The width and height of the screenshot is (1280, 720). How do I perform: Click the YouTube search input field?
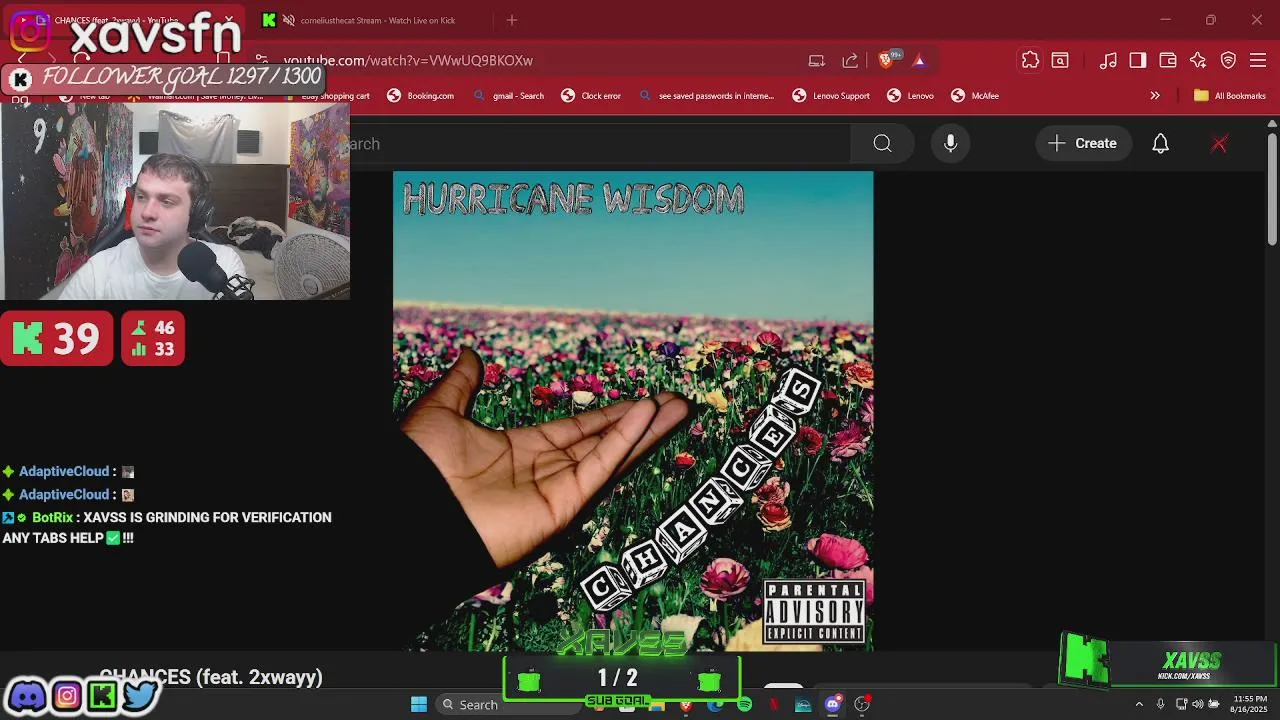[600, 144]
